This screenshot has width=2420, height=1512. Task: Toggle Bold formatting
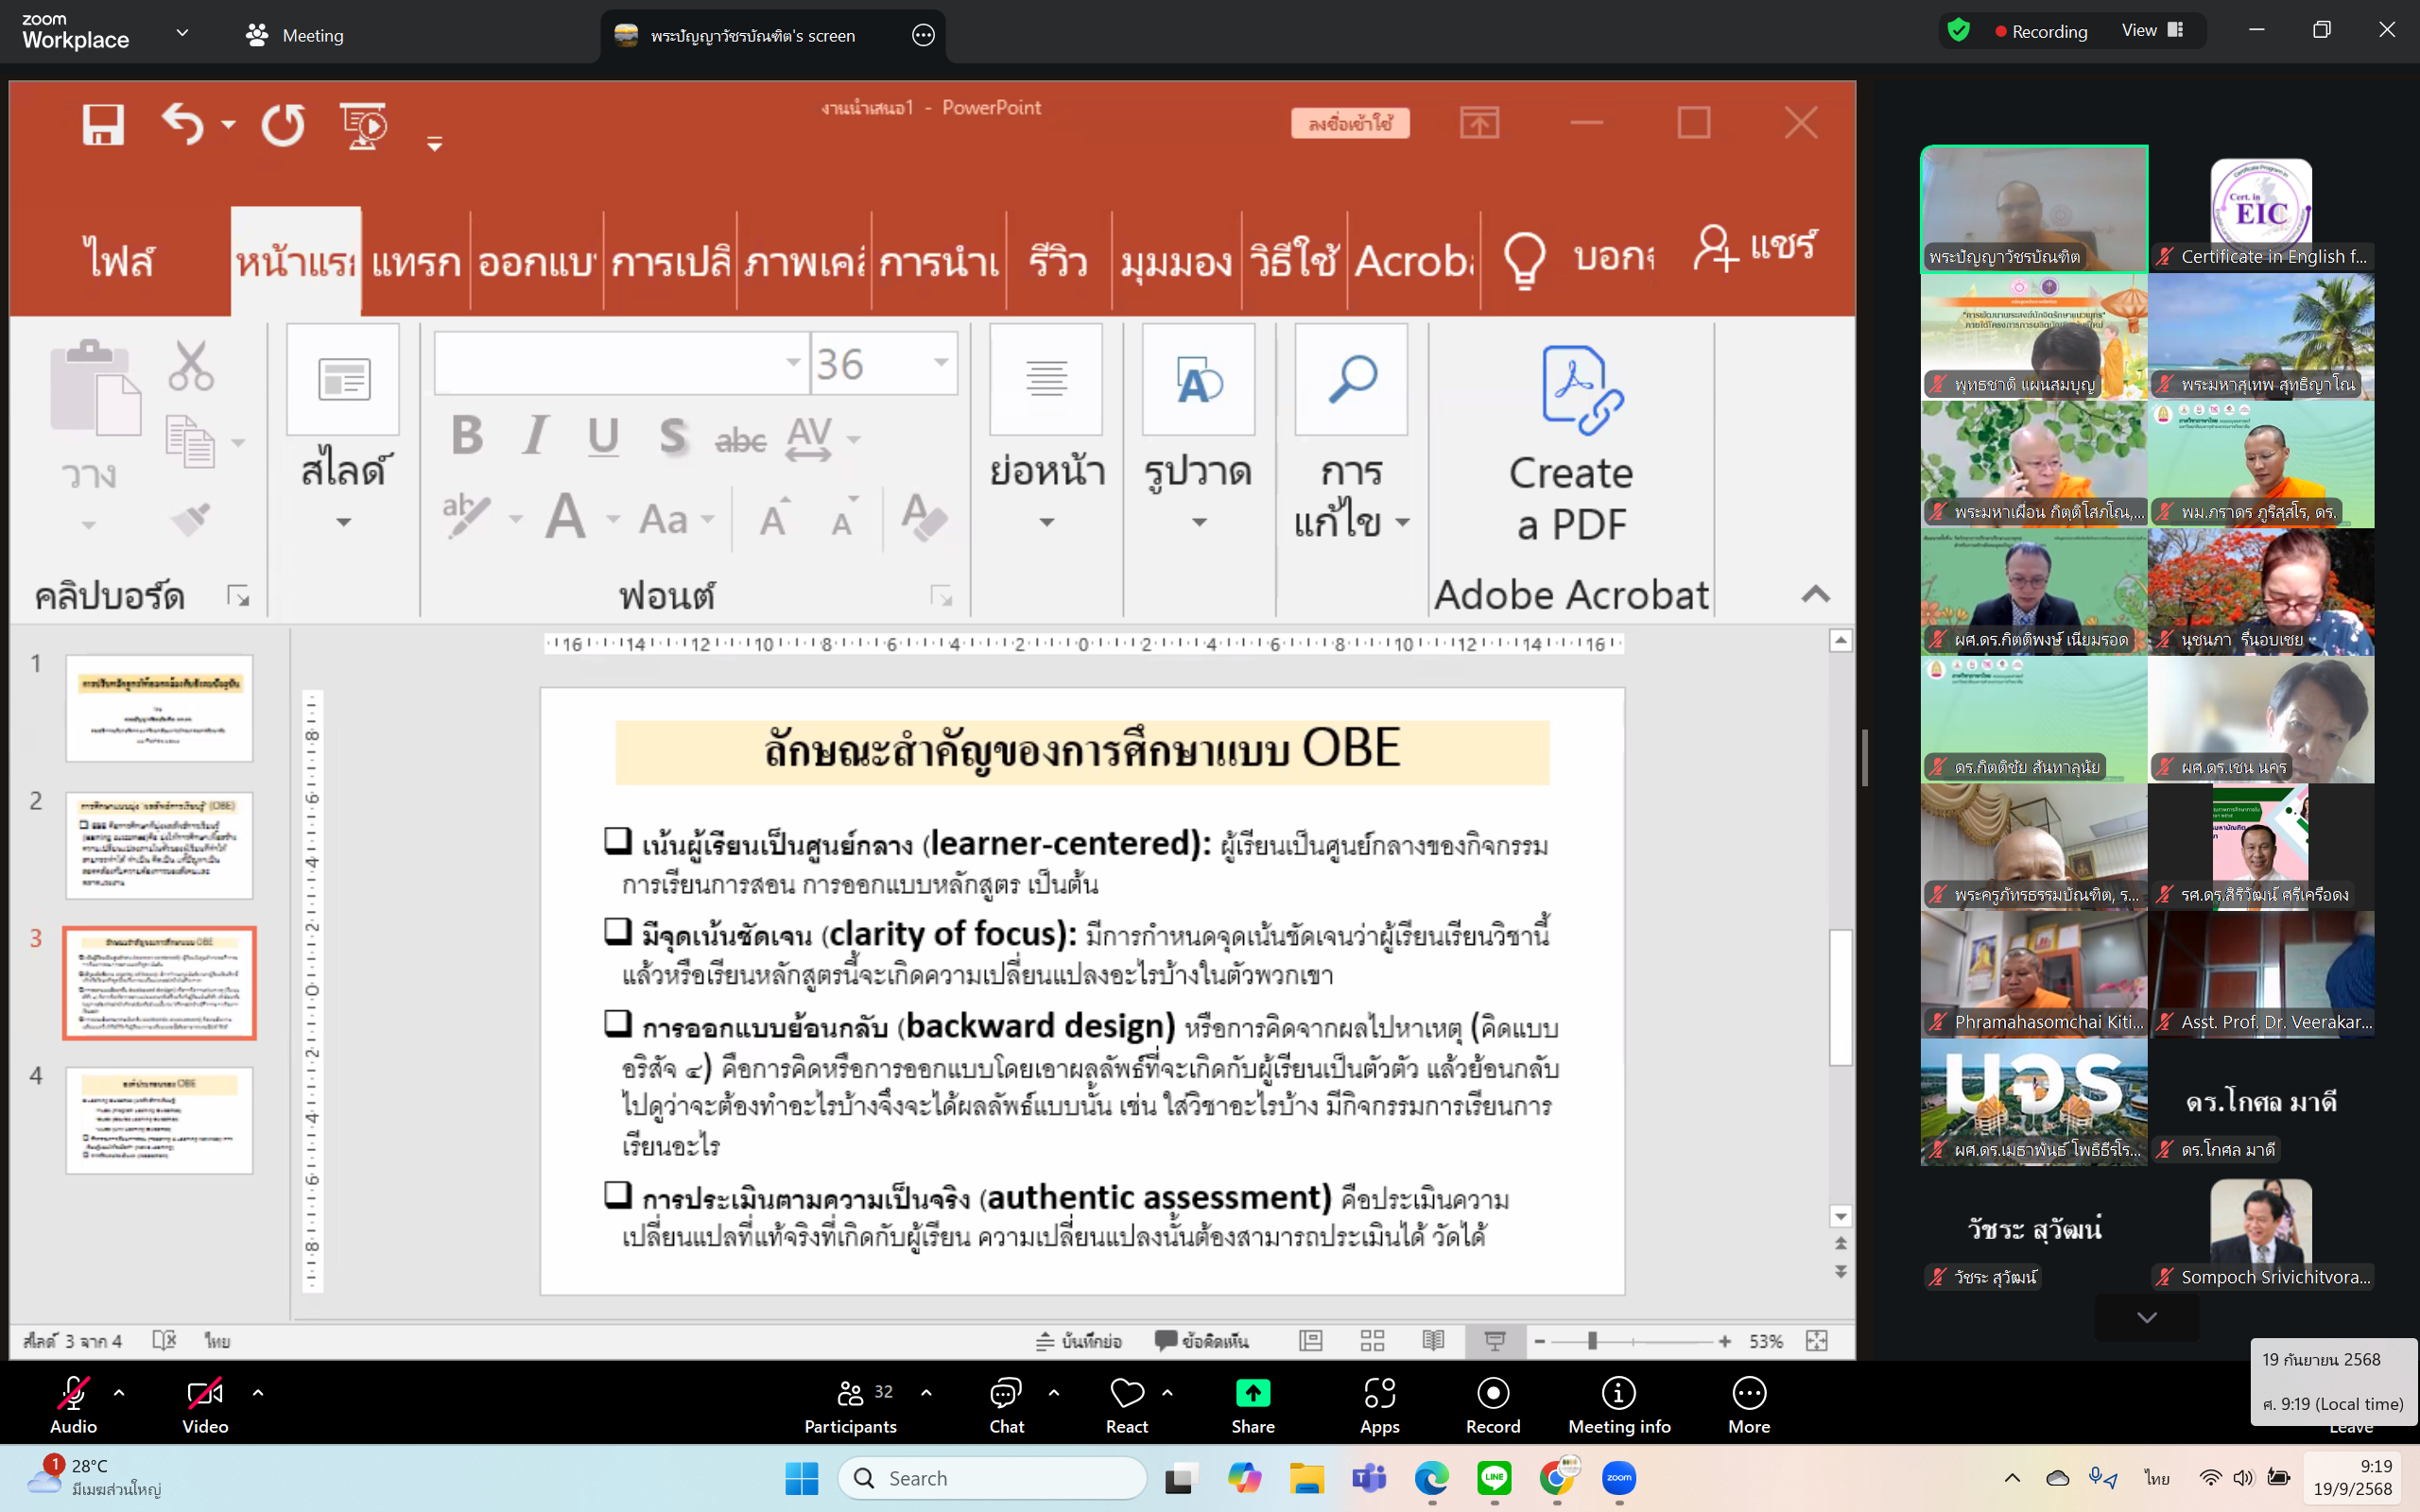[x=467, y=435]
